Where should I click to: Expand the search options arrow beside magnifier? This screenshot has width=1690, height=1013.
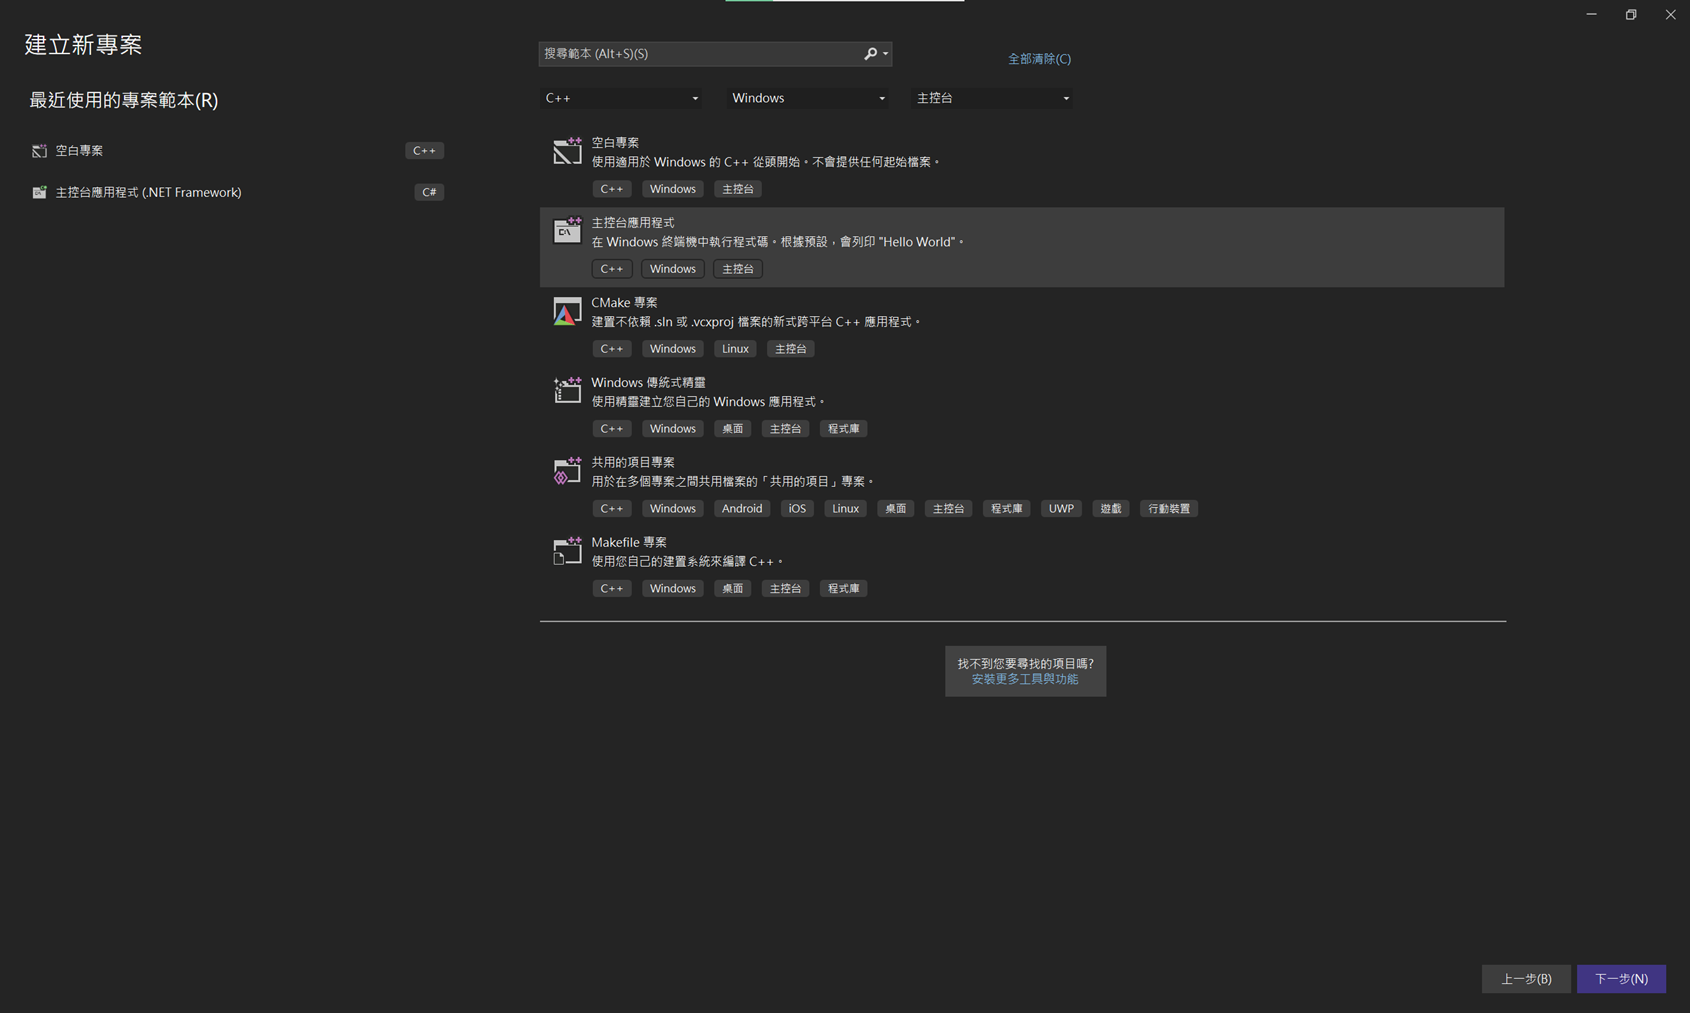(886, 54)
